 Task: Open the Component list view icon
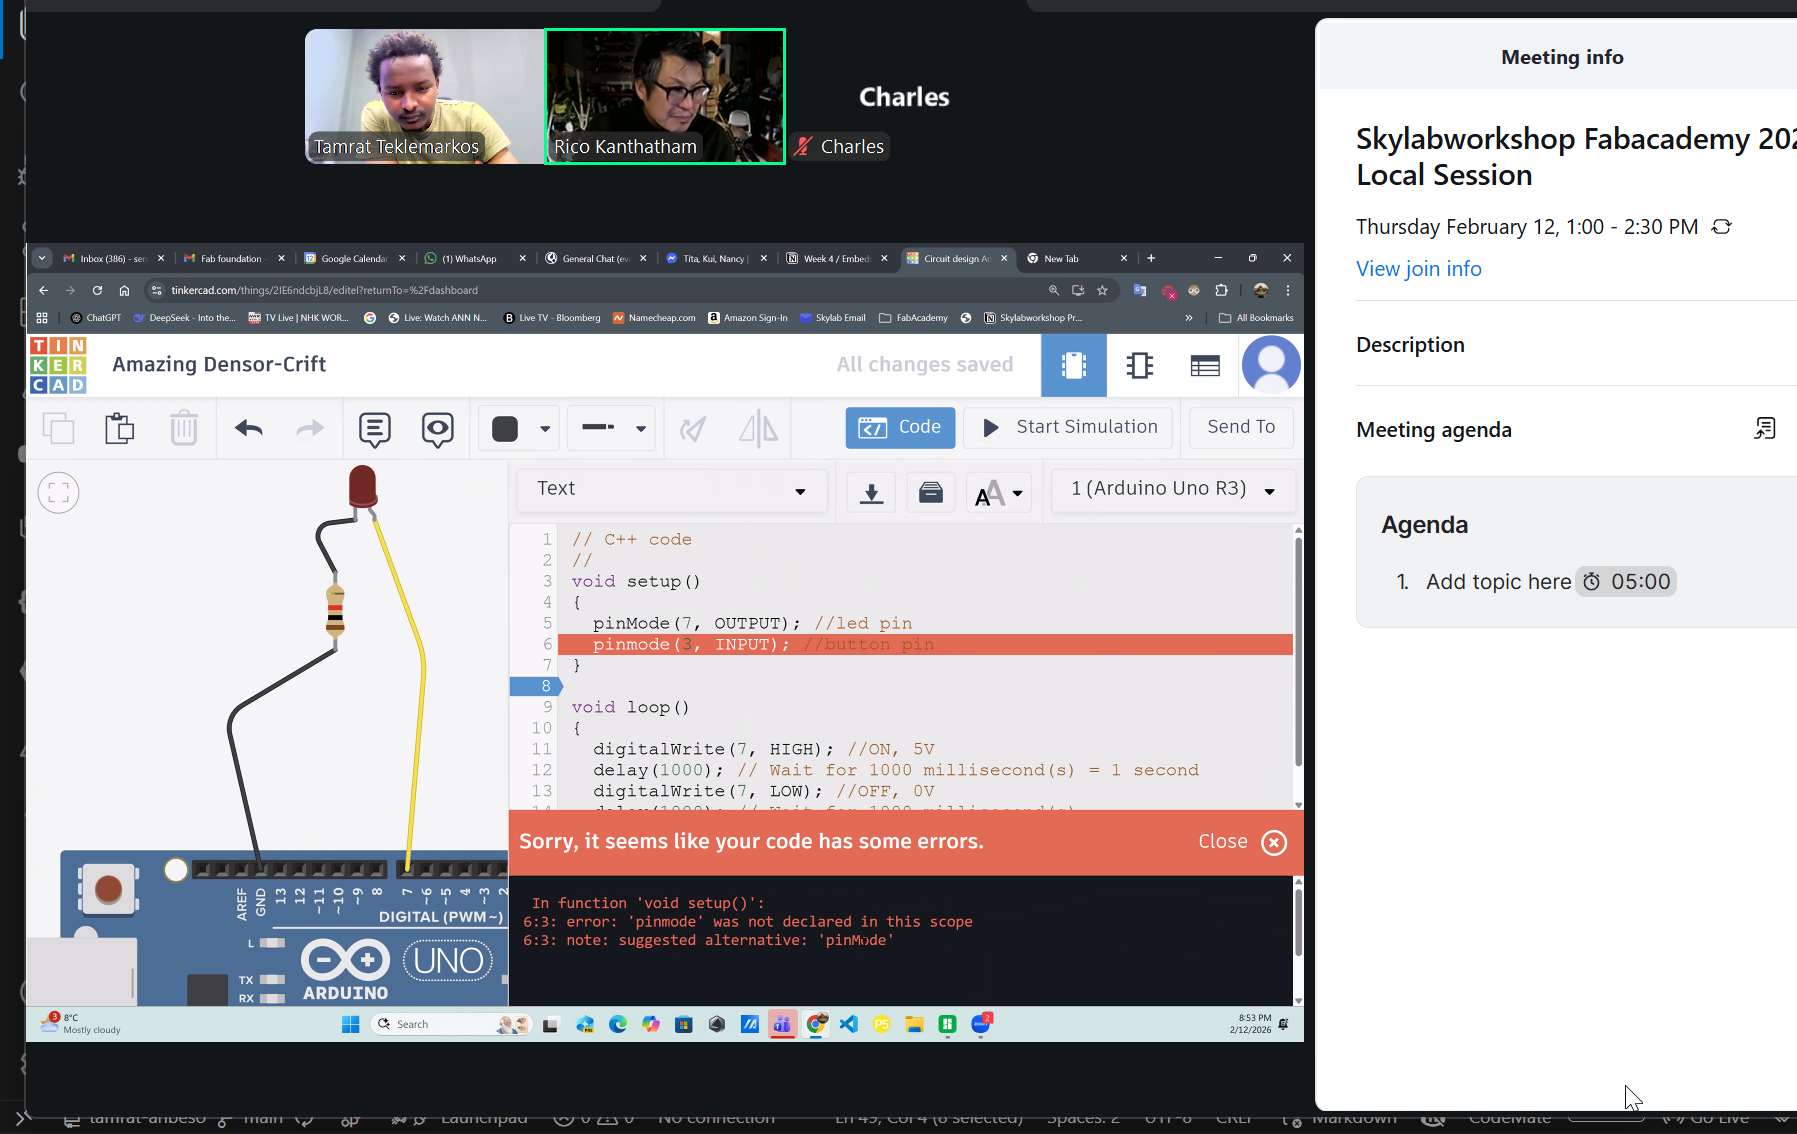coord(1205,365)
